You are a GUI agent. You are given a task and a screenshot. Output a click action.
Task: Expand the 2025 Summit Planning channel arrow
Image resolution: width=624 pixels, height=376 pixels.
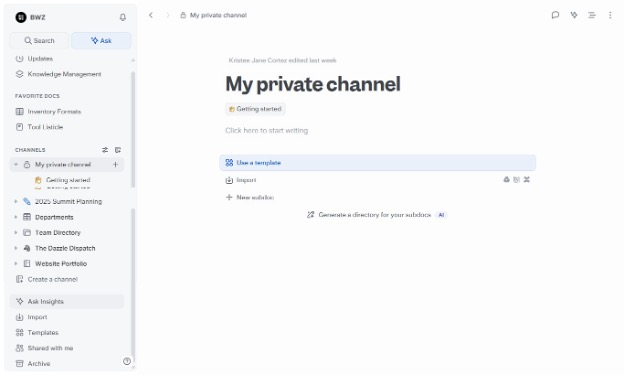(16, 201)
